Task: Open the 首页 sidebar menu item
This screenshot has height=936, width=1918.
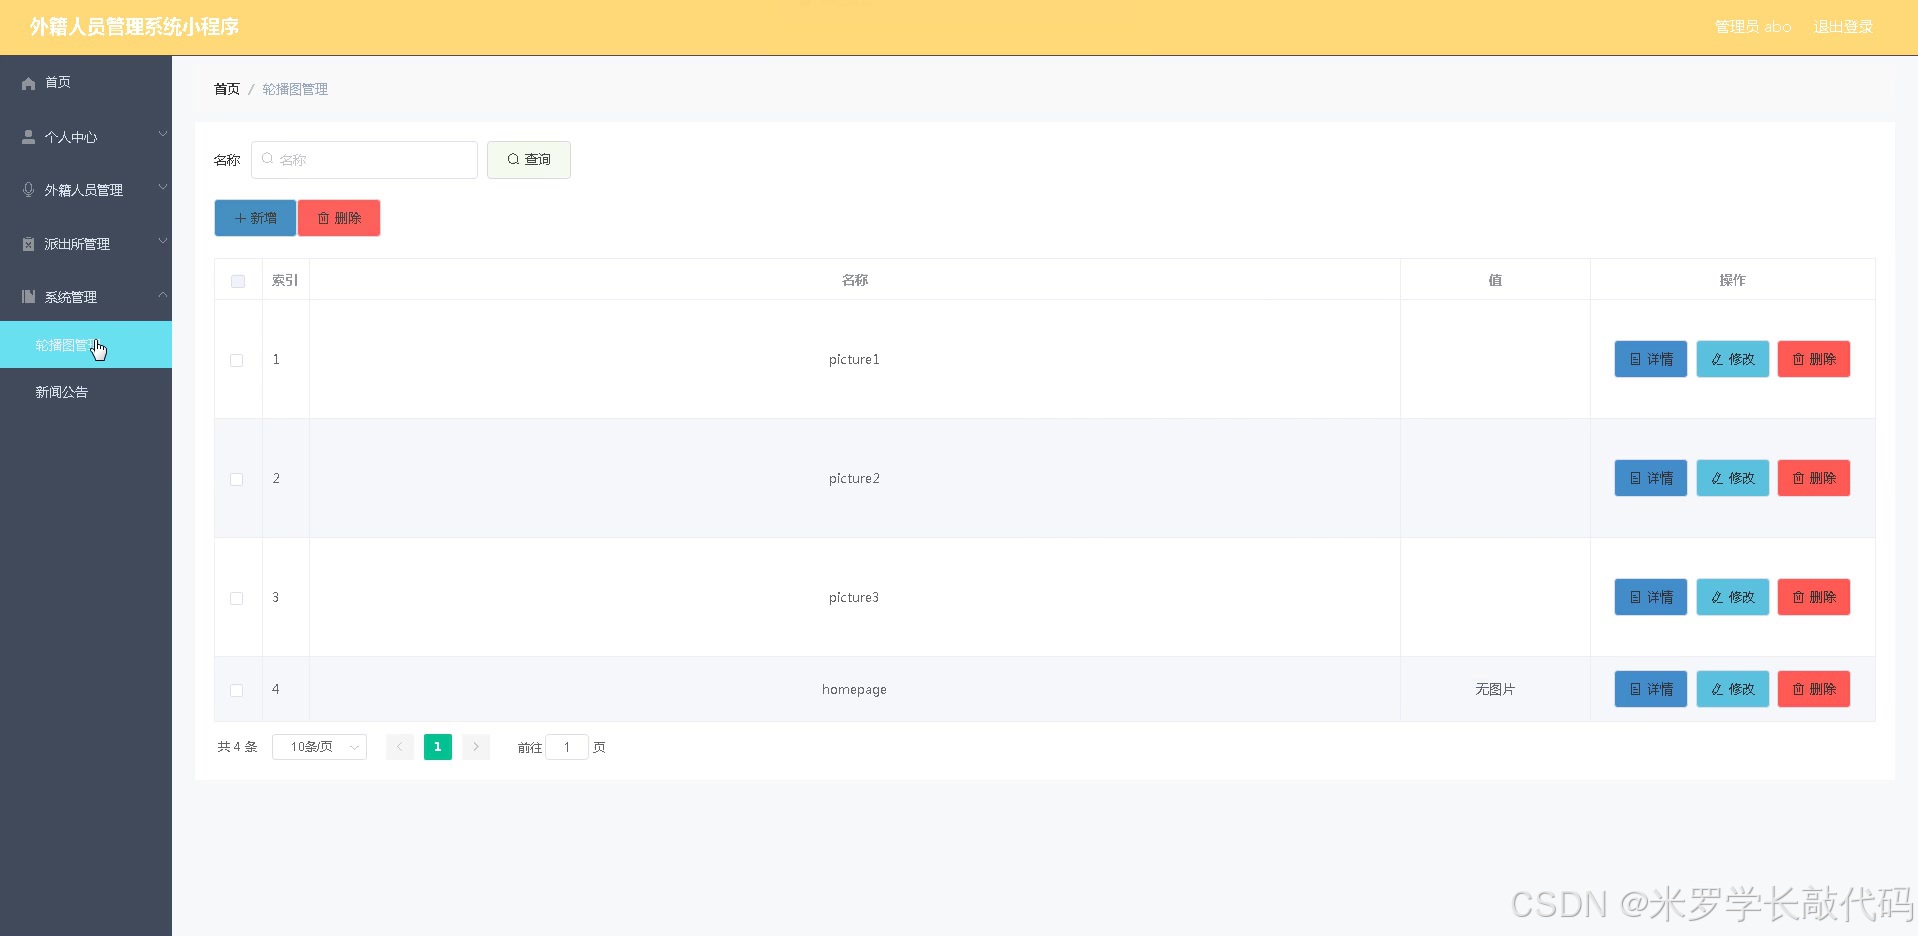Action: pos(86,83)
